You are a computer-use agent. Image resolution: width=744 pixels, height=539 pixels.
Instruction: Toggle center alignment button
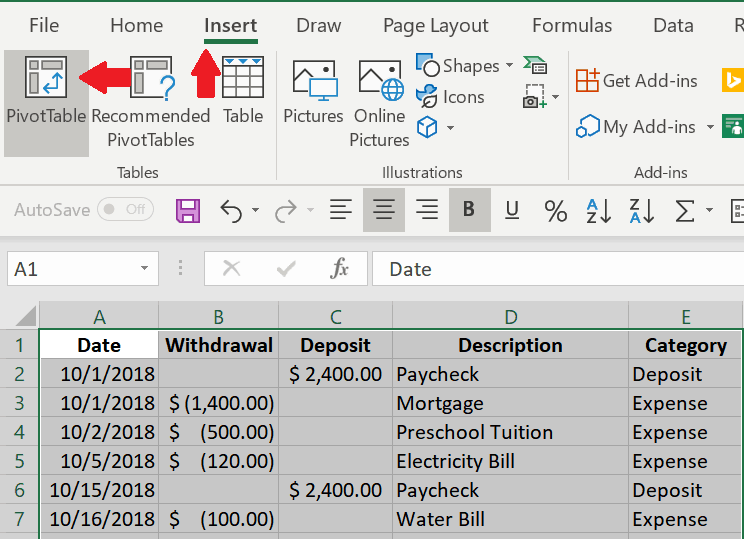tap(384, 210)
